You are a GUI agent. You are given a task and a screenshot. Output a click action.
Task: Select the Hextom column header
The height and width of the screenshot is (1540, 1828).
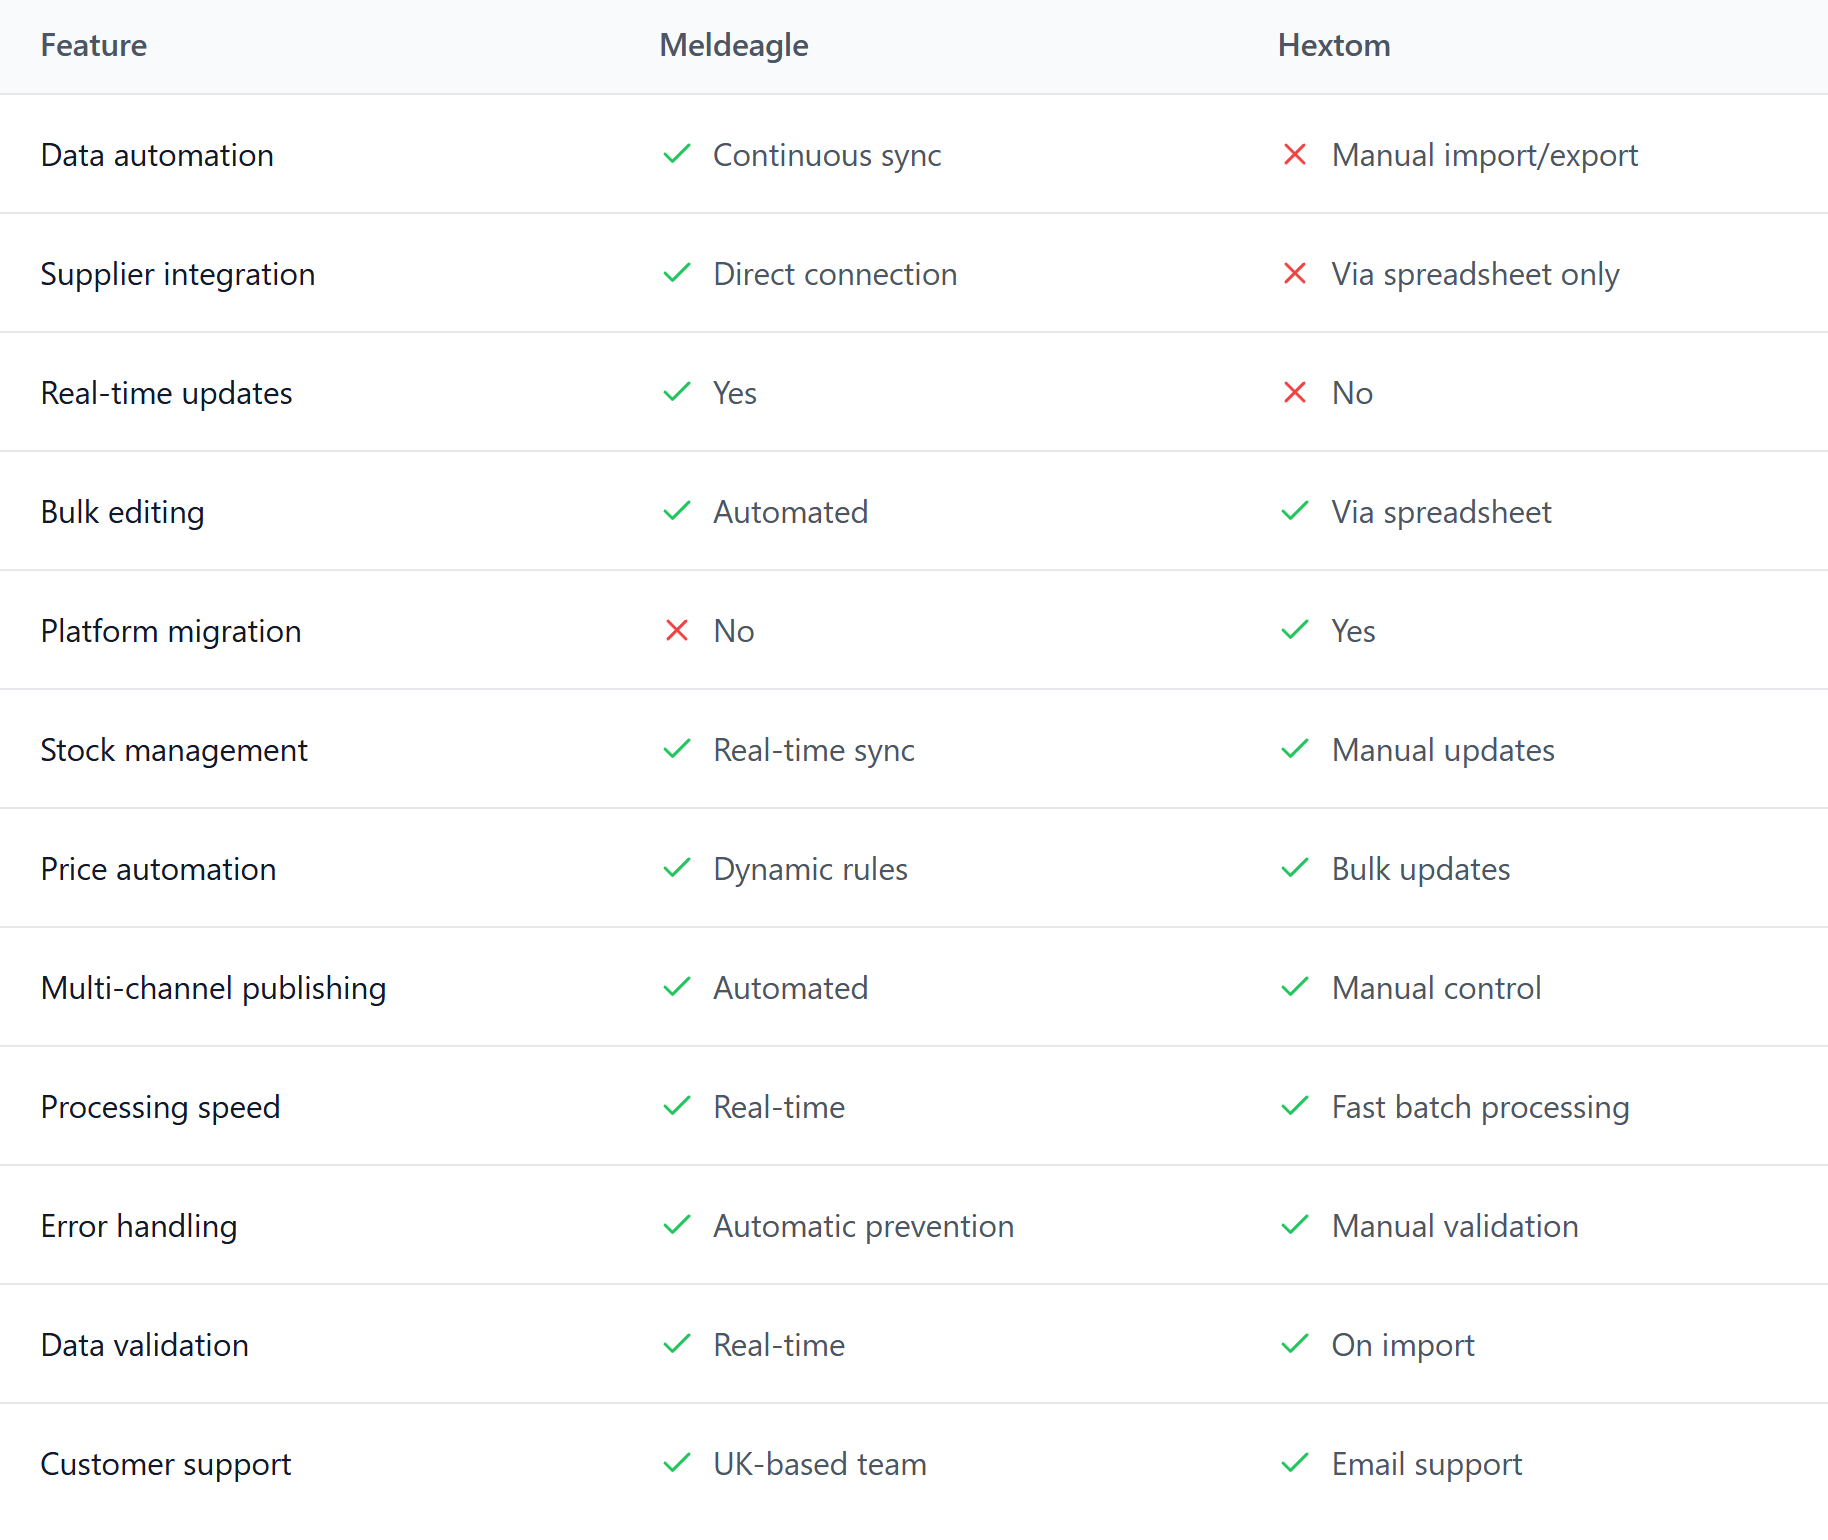(x=1334, y=45)
